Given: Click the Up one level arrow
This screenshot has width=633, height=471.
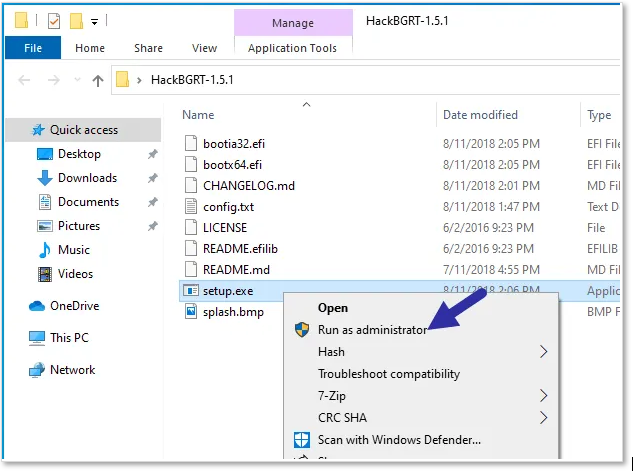Looking at the screenshot, I should pos(98,80).
